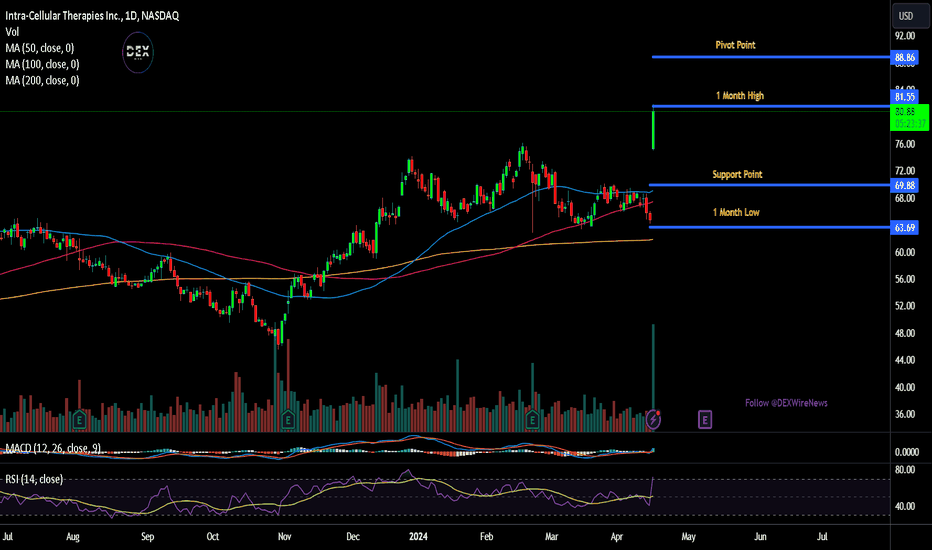Select the MA (200, close, 0) legend
932x550 pixels.
[x=42, y=80]
